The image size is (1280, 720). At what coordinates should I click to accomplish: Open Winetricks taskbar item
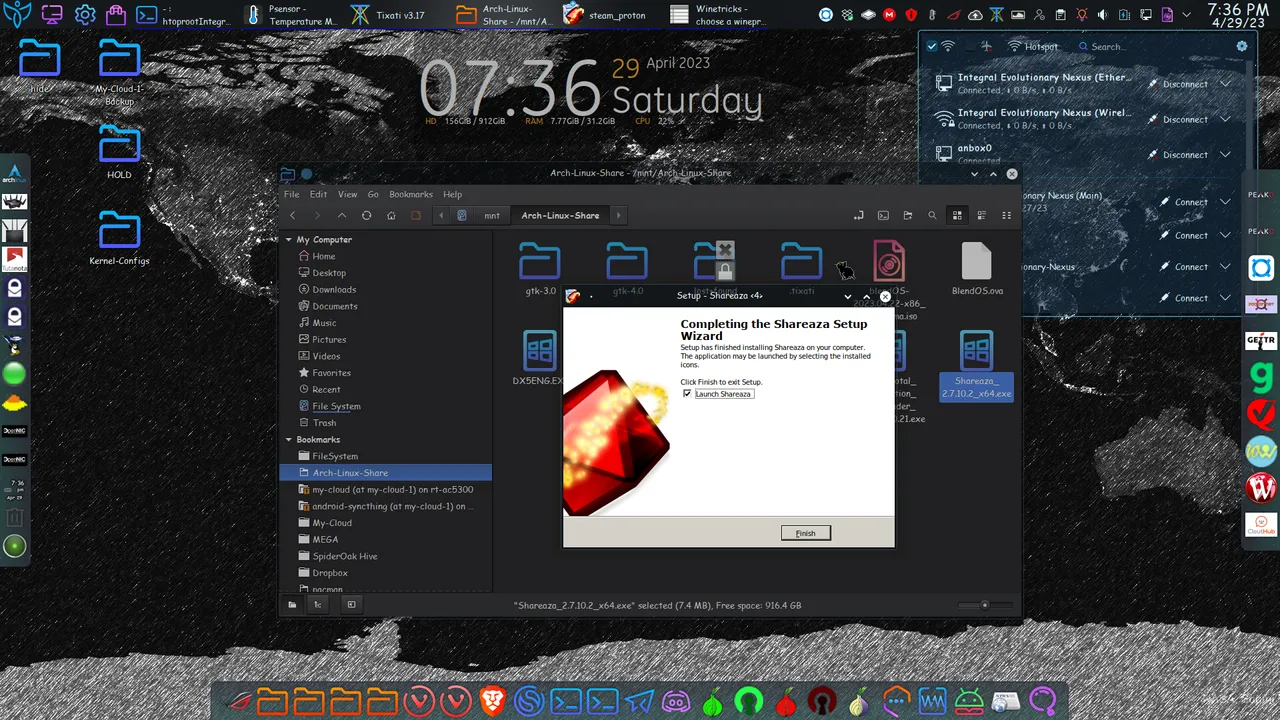tap(719, 15)
